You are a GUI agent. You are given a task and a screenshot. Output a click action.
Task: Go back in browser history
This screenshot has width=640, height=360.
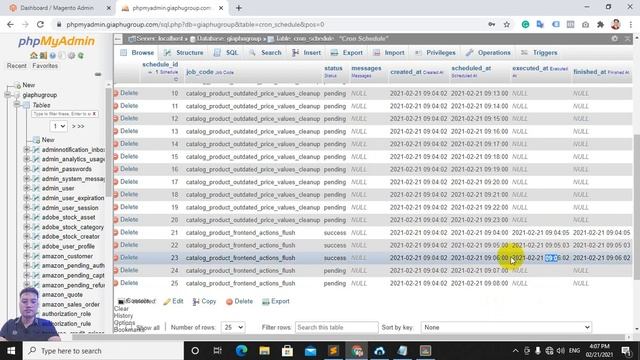tap(10, 24)
